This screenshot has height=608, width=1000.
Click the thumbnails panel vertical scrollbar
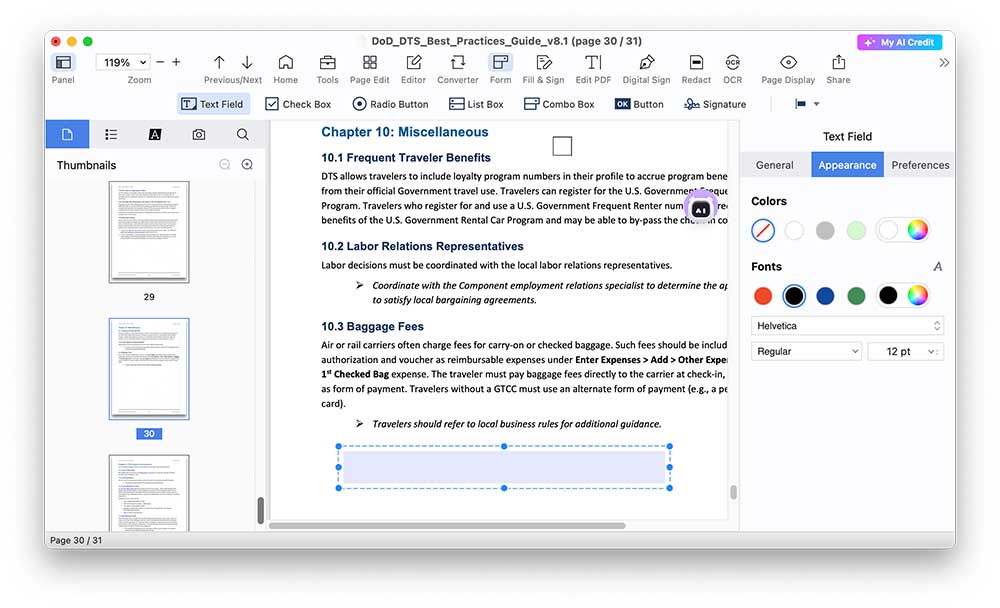click(260, 510)
